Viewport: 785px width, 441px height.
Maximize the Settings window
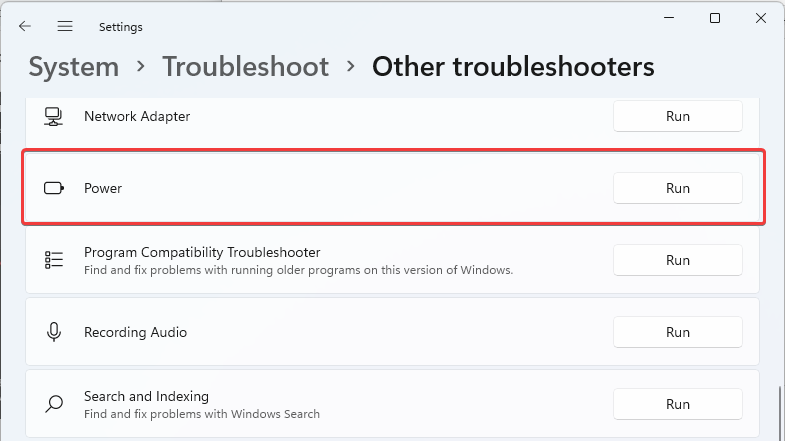(x=715, y=19)
